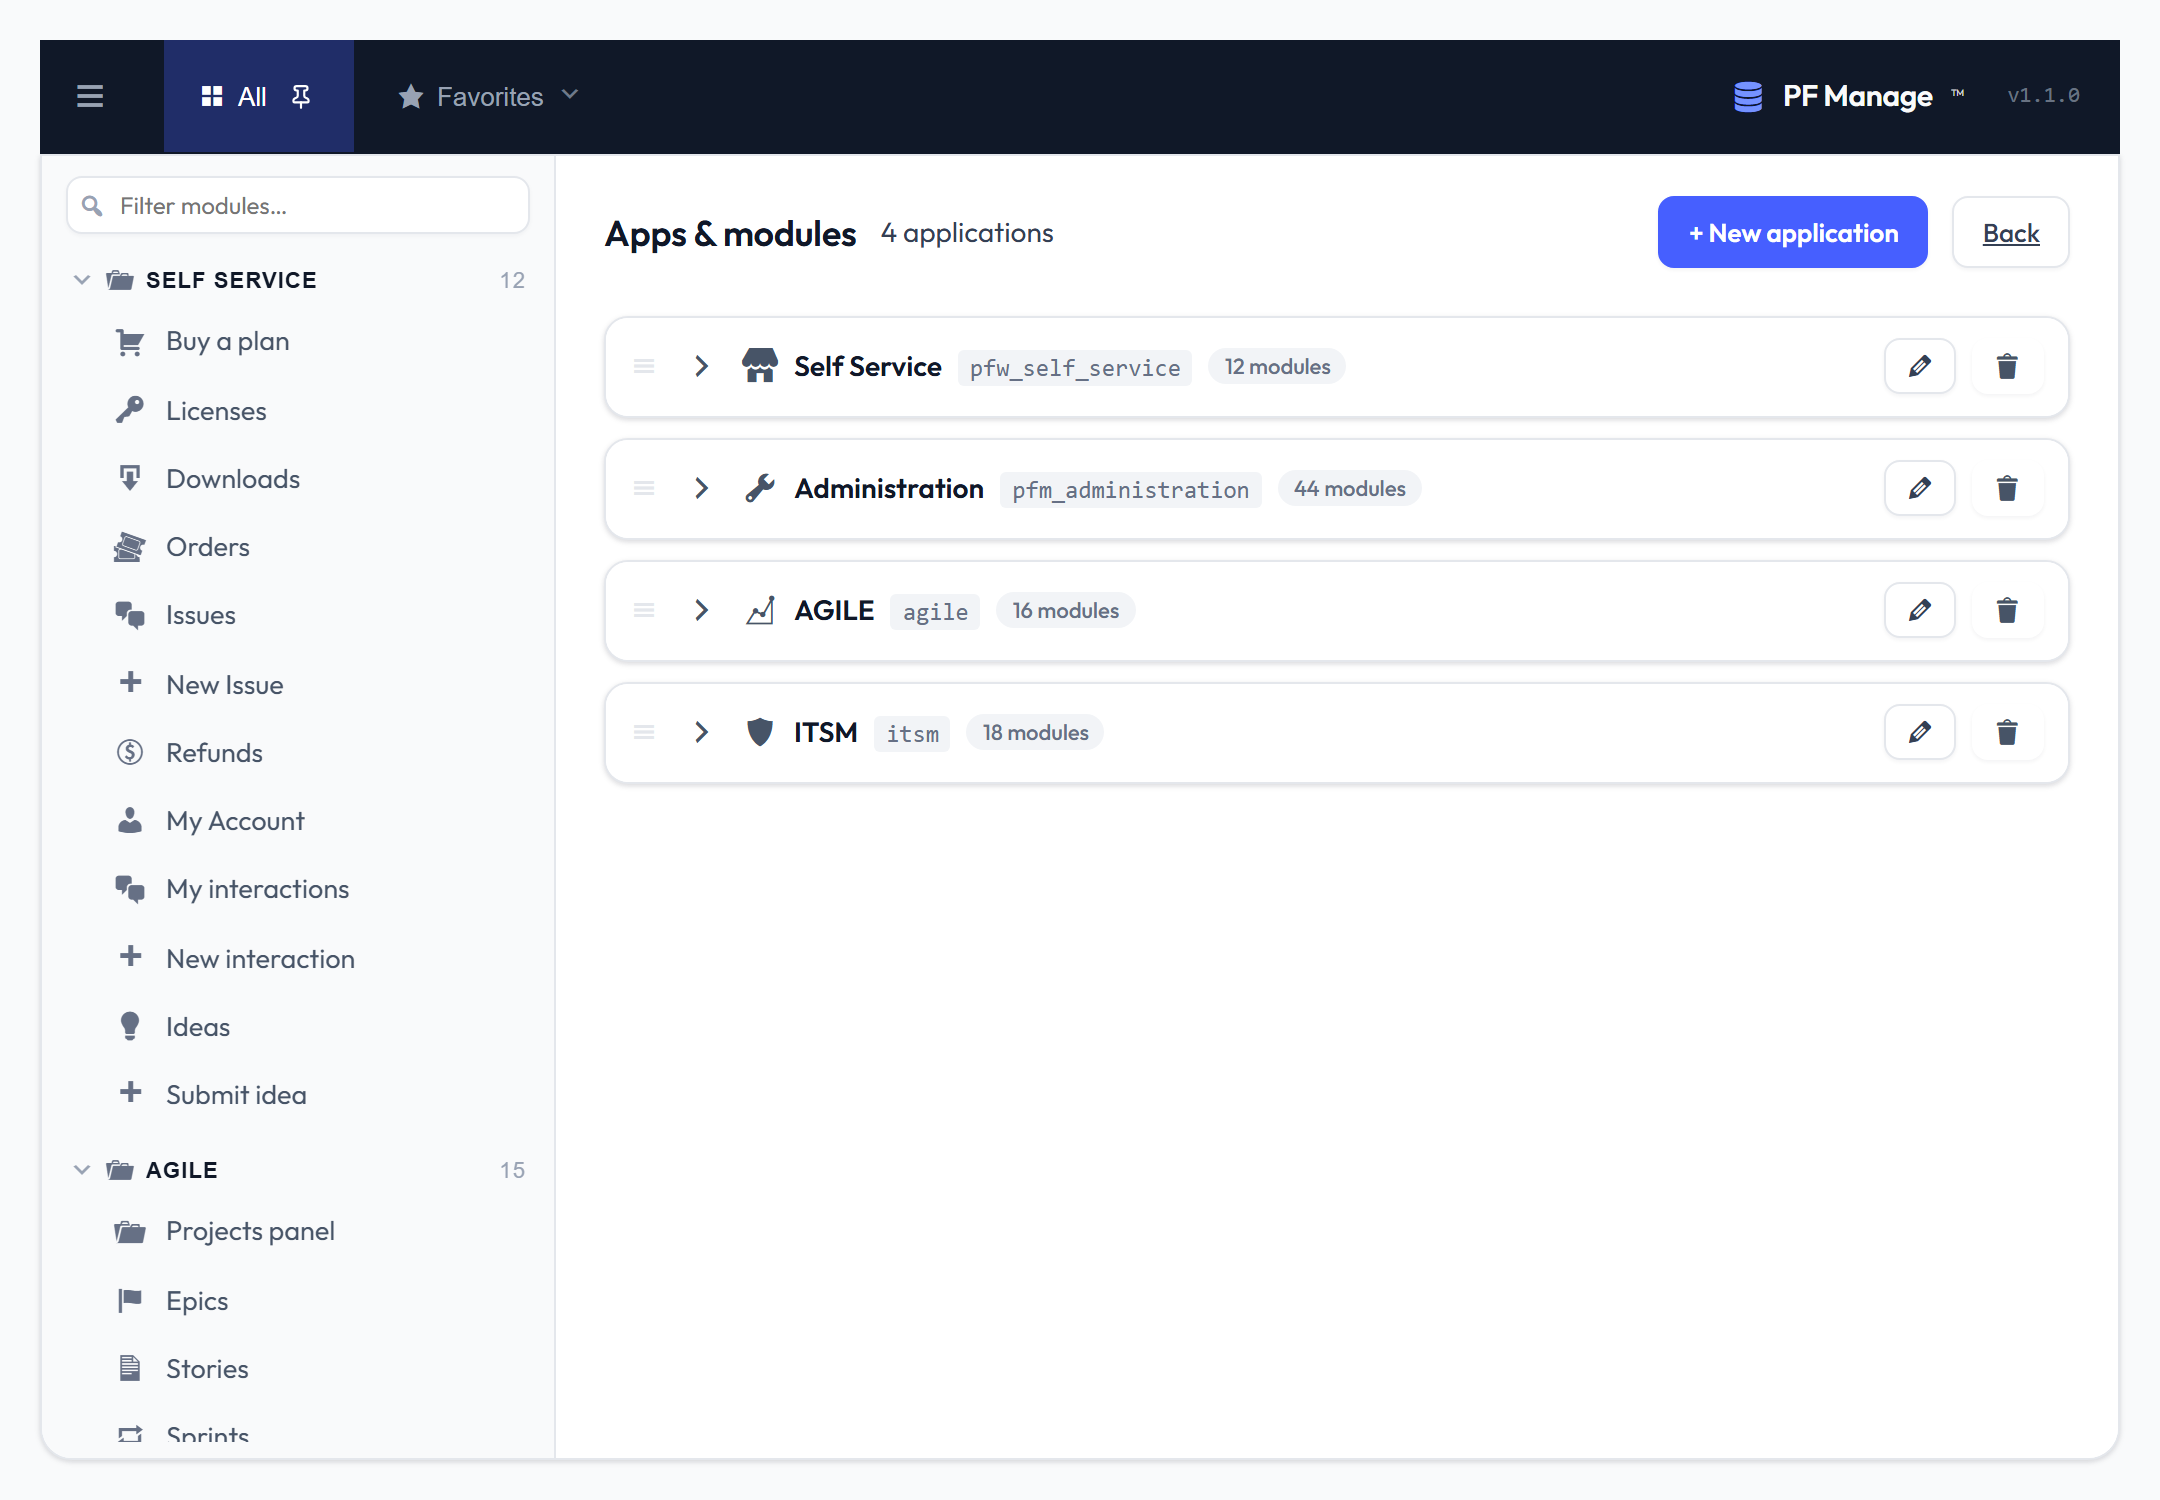Click the Issues chat icon
2160x1500 pixels.
pyautogui.click(x=130, y=615)
